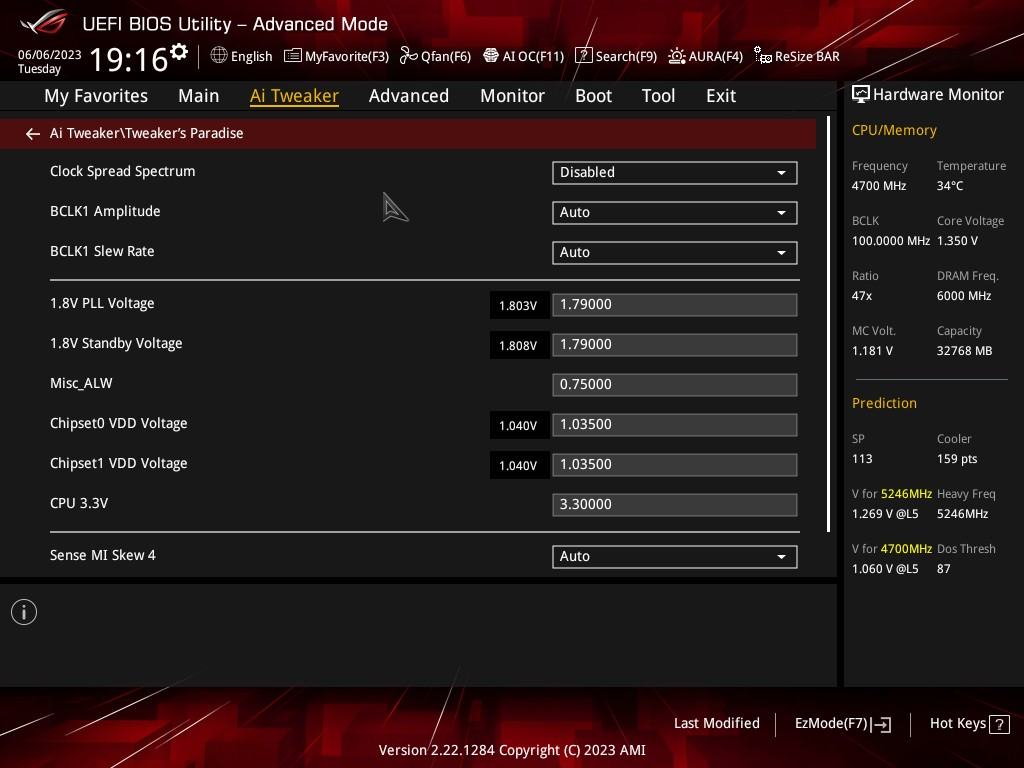Click the English language globe icon
Viewport: 1024px width, 768px height.
click(219, 56)
